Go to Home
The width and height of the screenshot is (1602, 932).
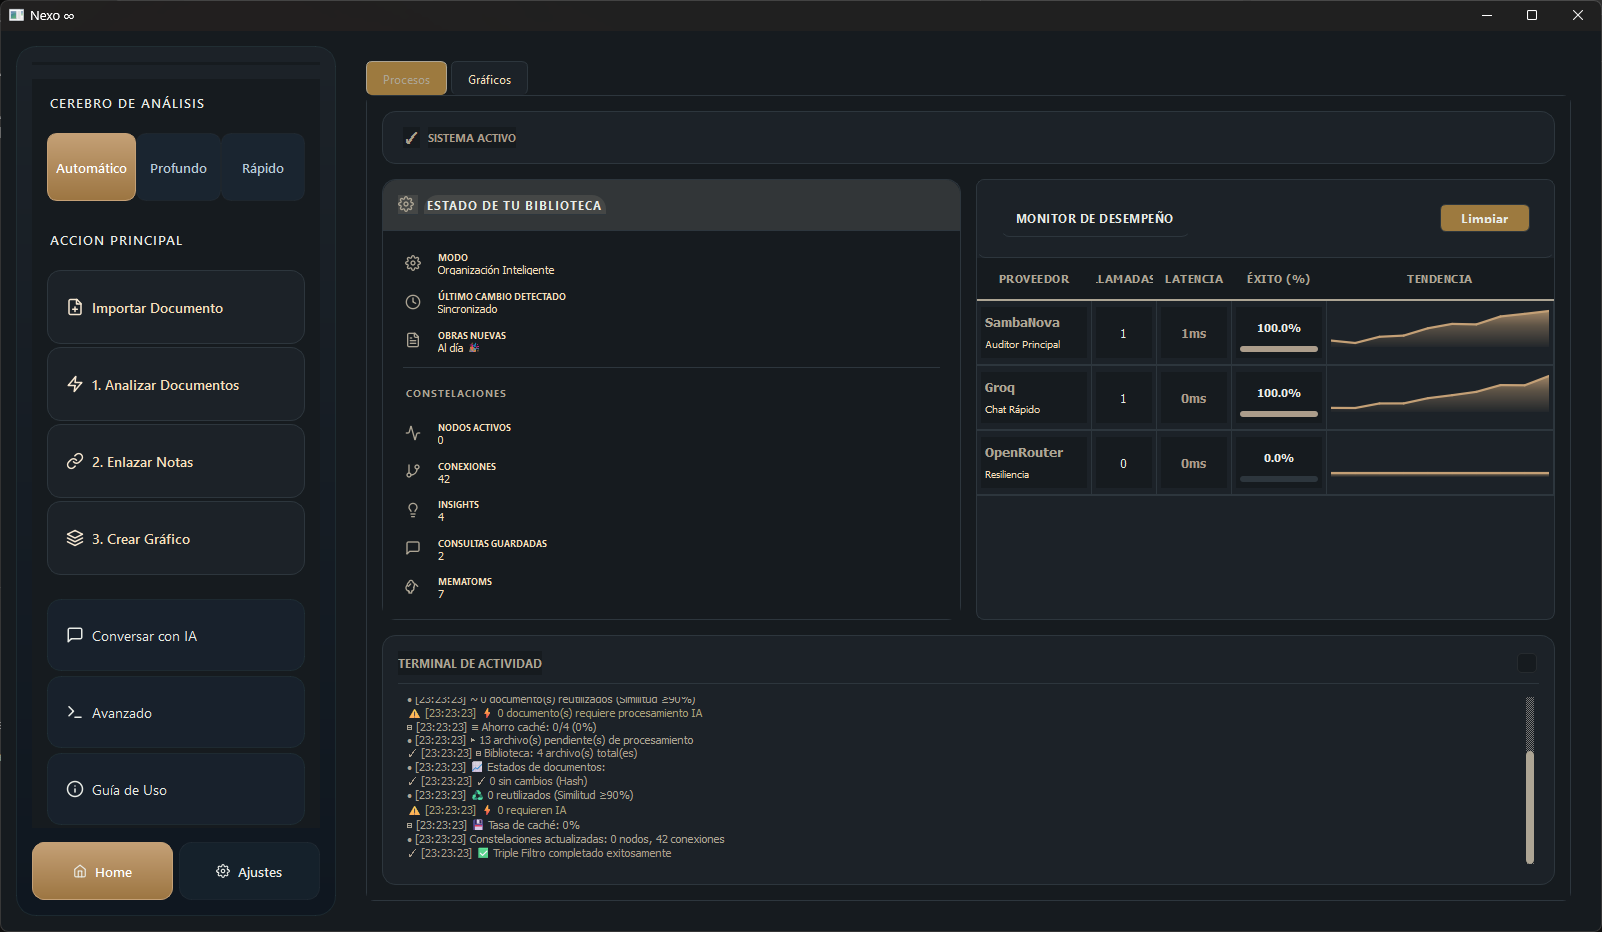(102, 871)
